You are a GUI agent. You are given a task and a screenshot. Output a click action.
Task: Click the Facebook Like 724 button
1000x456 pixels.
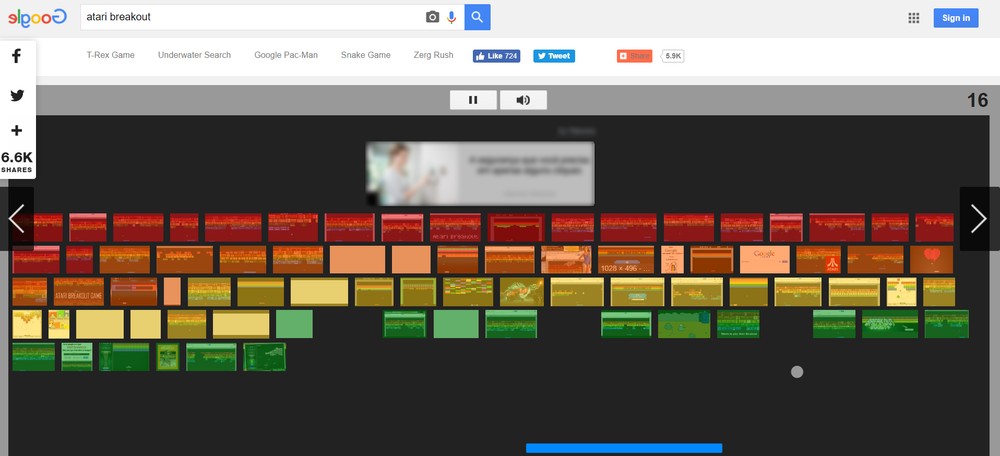[x=496, y=56]
